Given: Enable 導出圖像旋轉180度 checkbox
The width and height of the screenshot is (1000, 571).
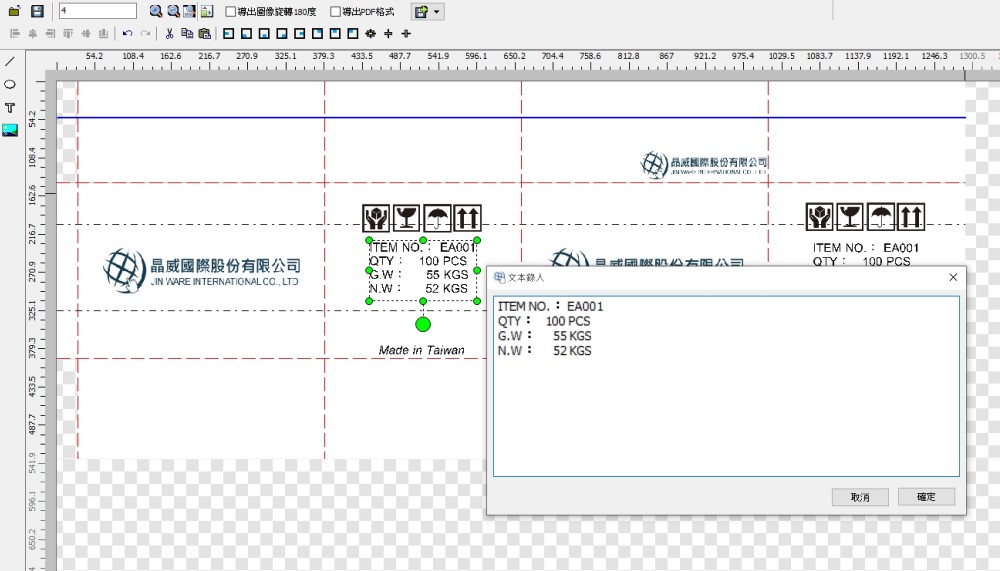Looking at the screenshot, I should tap(231, 12).
